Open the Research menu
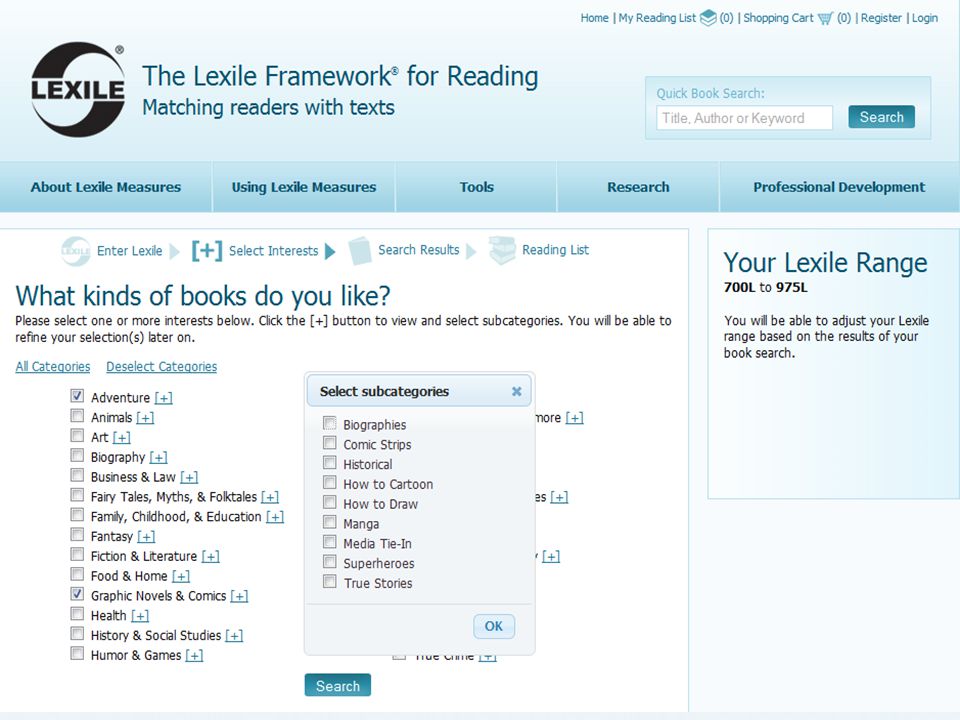The image size is (960, 720). tap(638, 187)
